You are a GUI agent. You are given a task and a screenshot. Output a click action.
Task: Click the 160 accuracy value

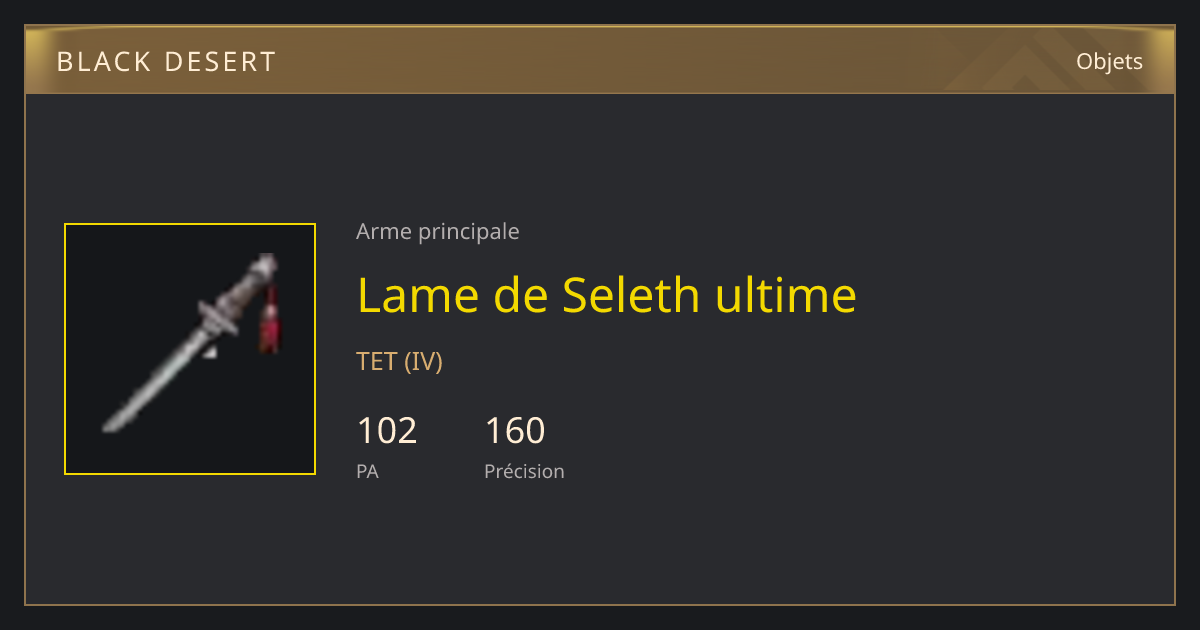pos(515,431)
